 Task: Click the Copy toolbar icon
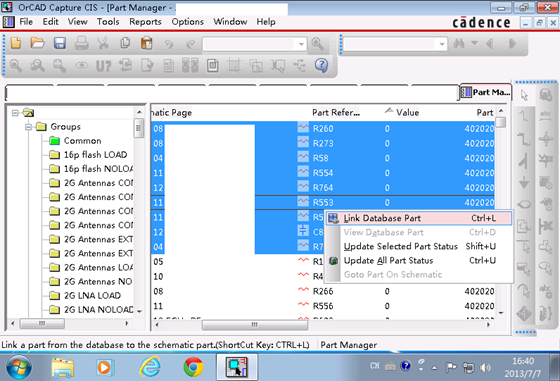pos(125,43)
